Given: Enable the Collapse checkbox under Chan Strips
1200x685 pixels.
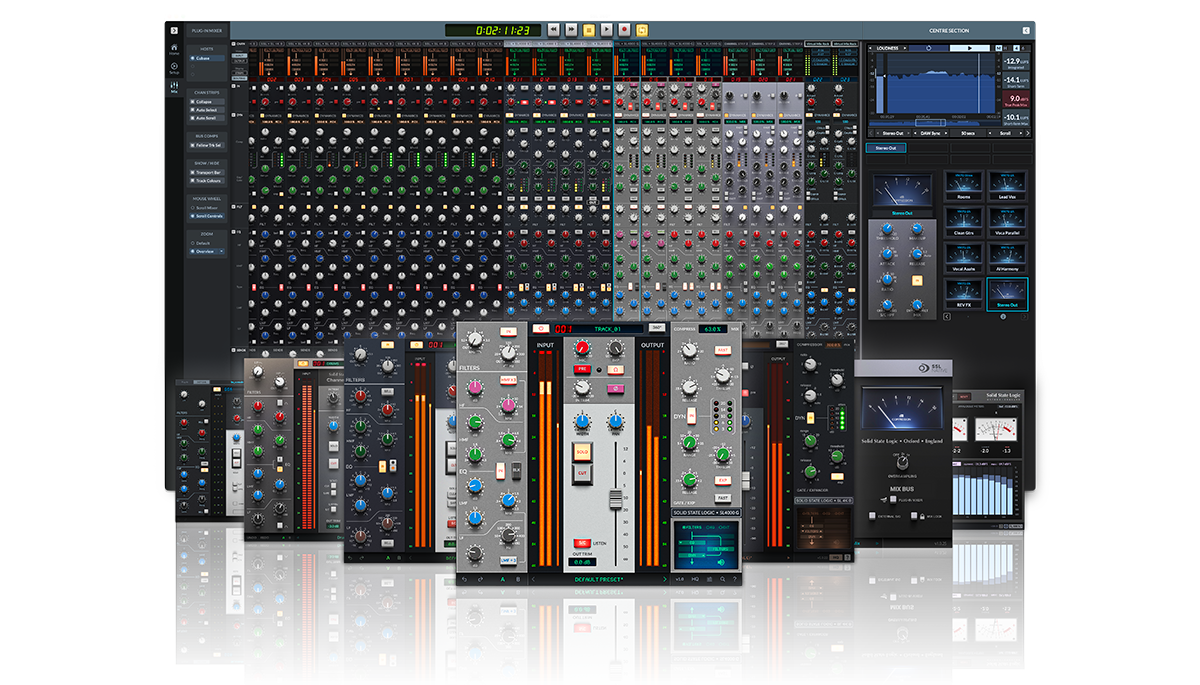Looking at the screenshot, I should [193, 103].
